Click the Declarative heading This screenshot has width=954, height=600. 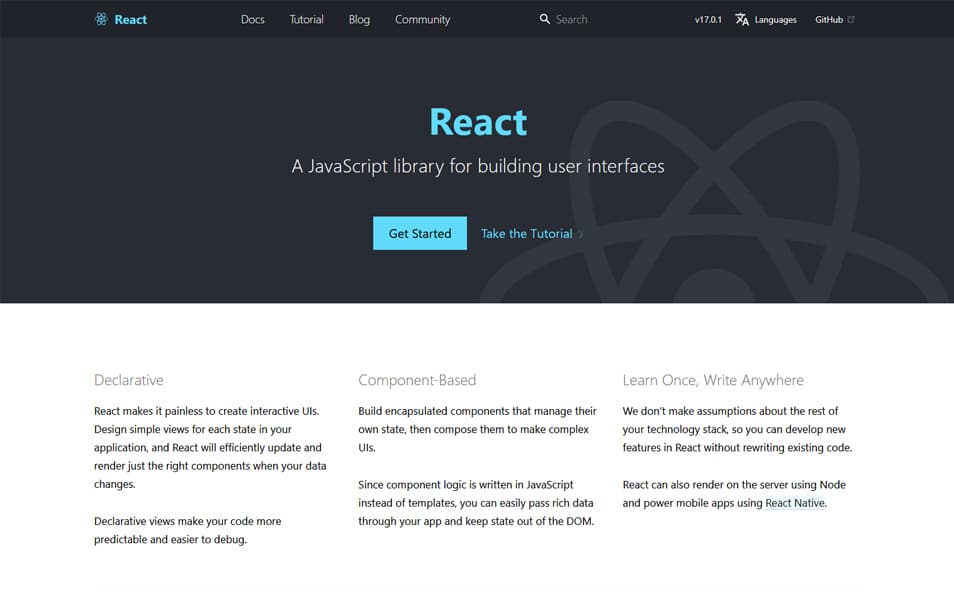(128, 380)
